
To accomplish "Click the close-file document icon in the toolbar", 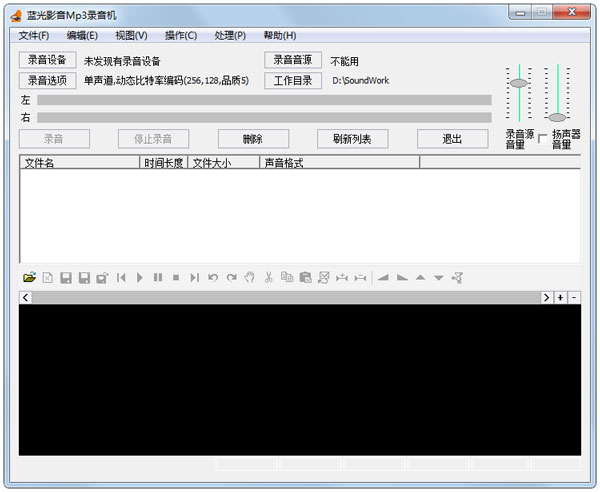I will click(47, 277).
